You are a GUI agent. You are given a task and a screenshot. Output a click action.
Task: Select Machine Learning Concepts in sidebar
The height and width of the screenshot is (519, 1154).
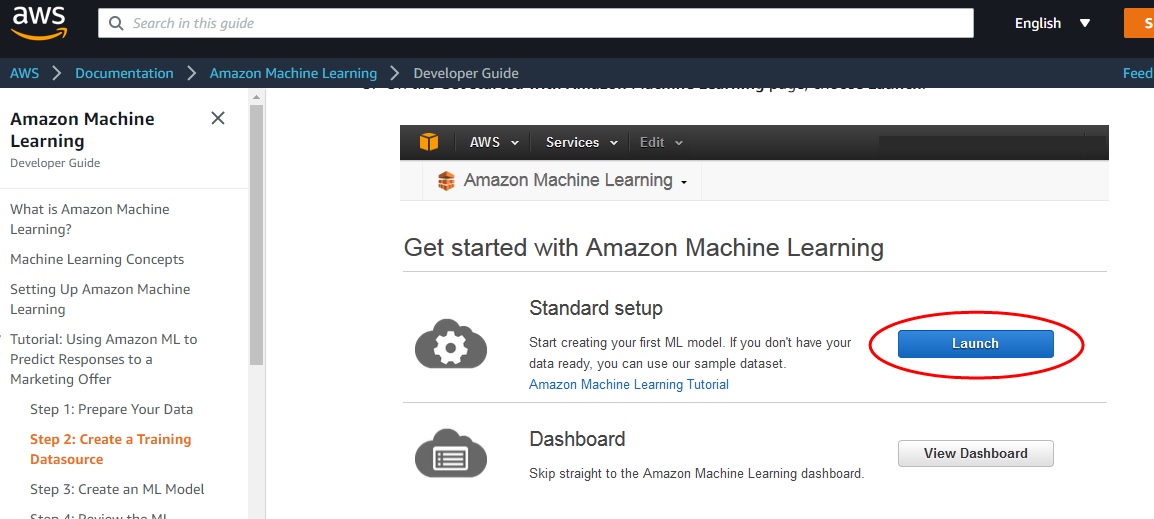[97, 259]
